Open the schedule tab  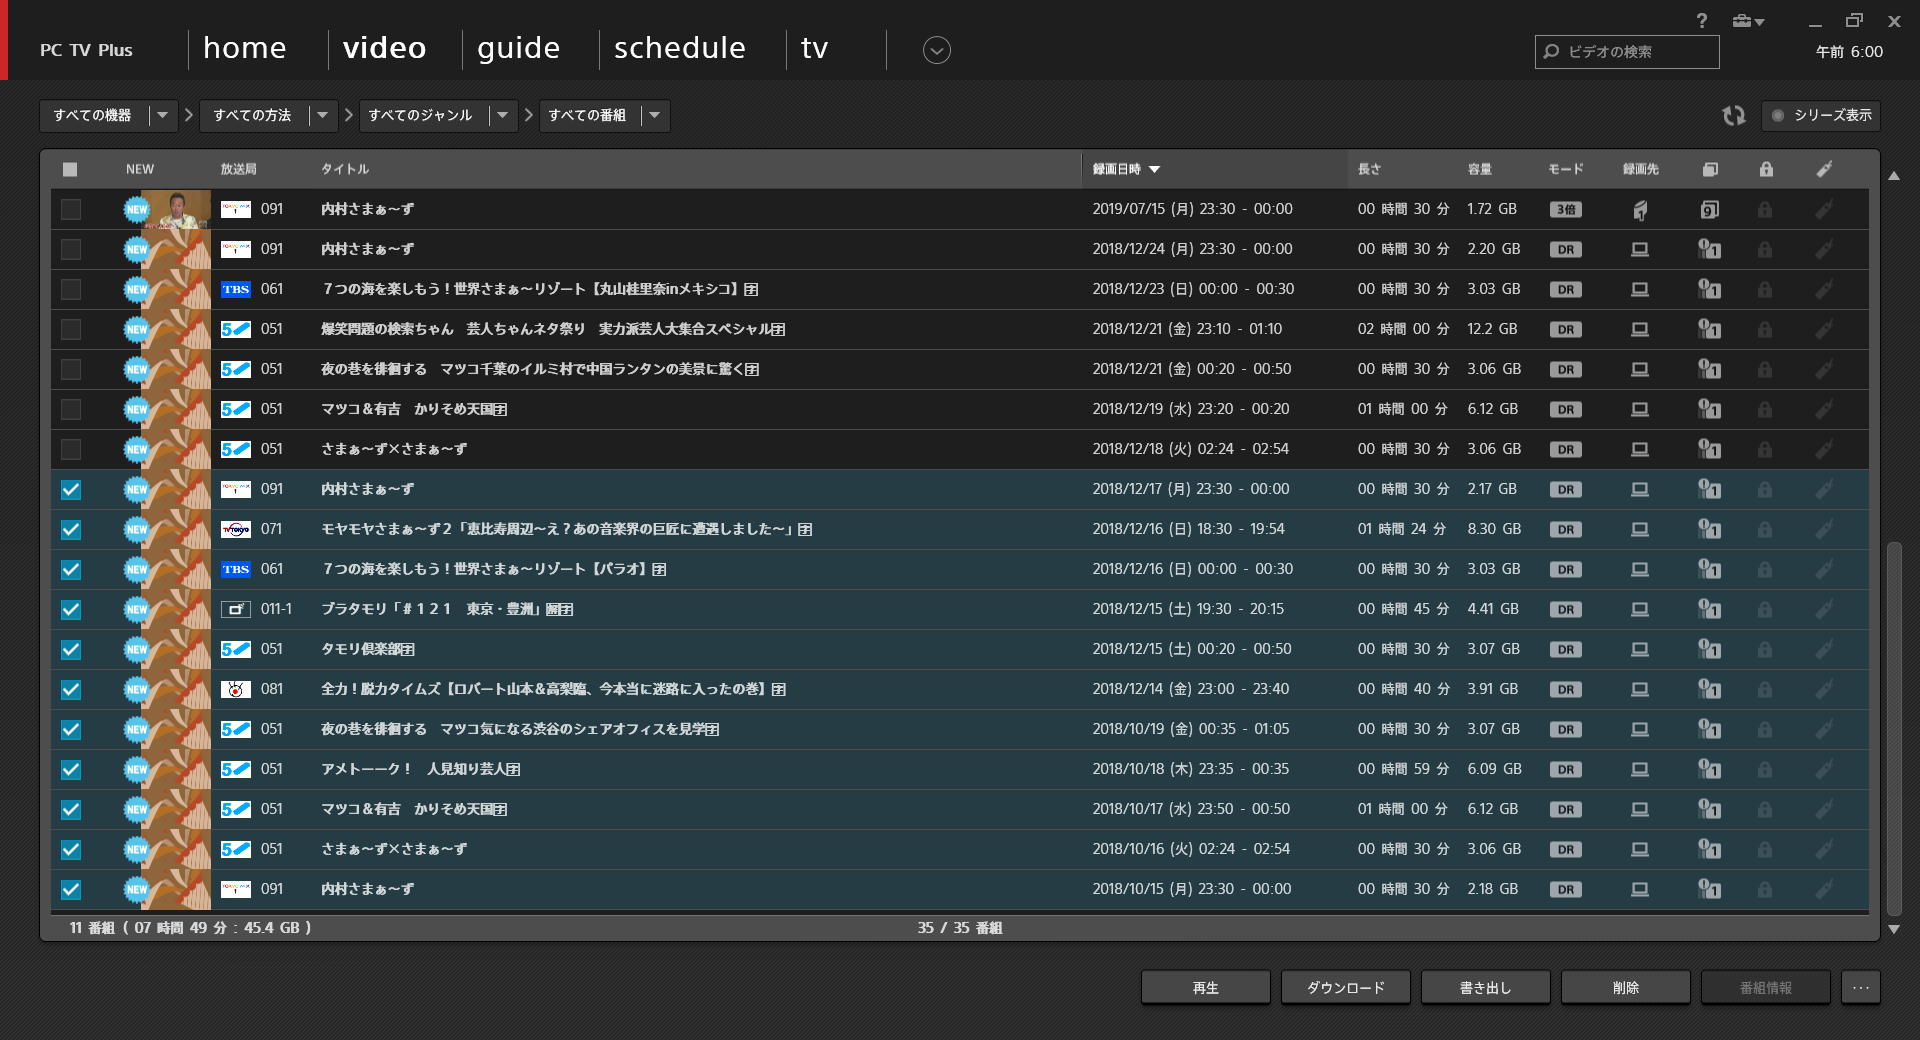coord(679,49)
